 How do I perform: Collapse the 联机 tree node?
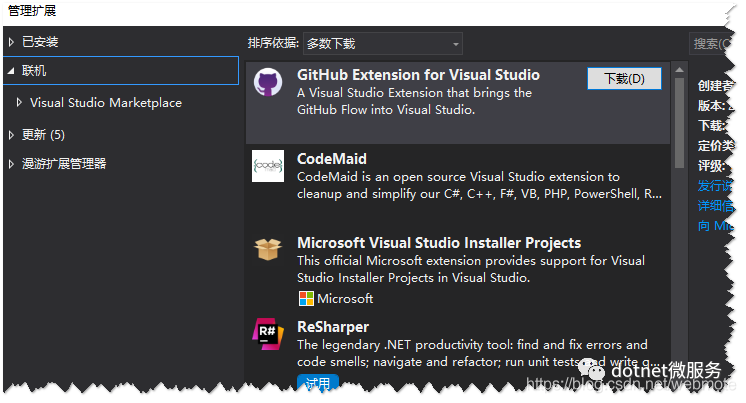11,71
